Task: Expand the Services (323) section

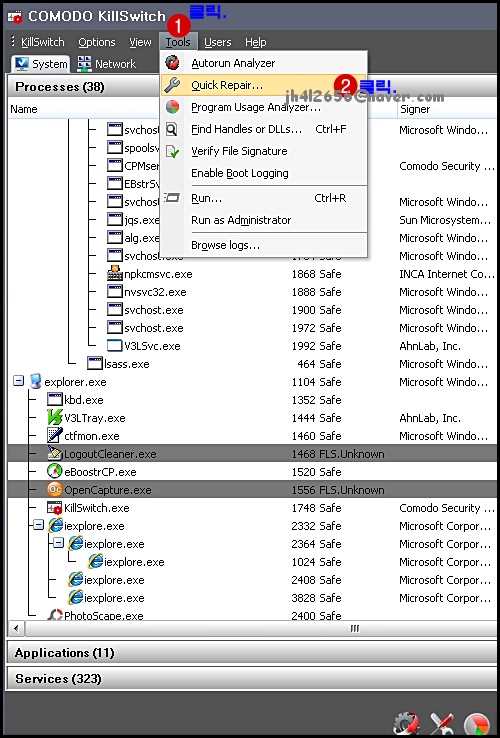Action: click(252, 679)
